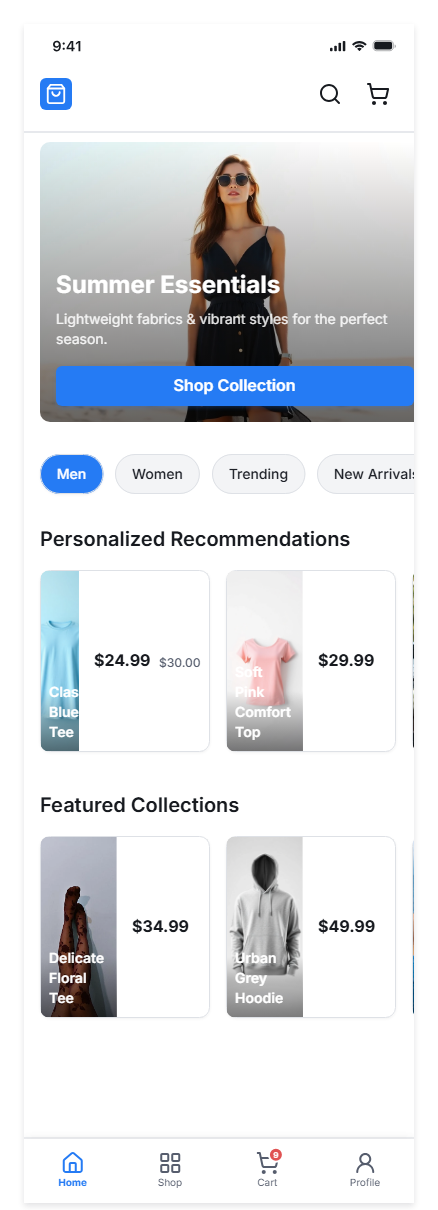Tap the $49.99 hoodie price

point(346,926)
